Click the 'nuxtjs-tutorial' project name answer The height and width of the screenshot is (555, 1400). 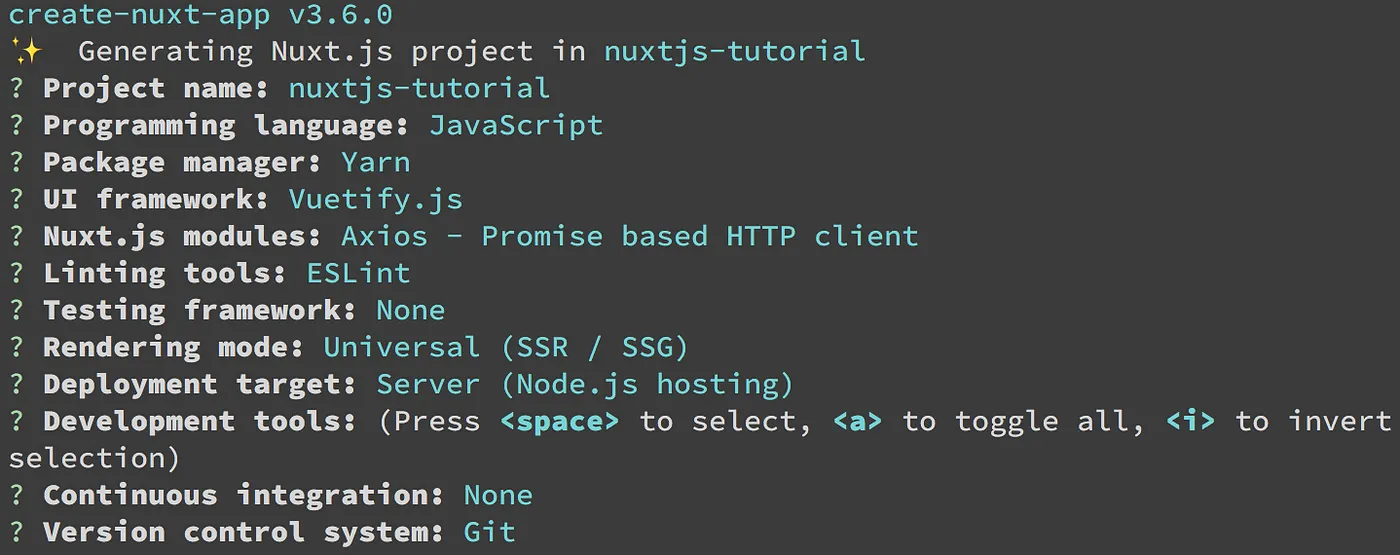(419, 88)
